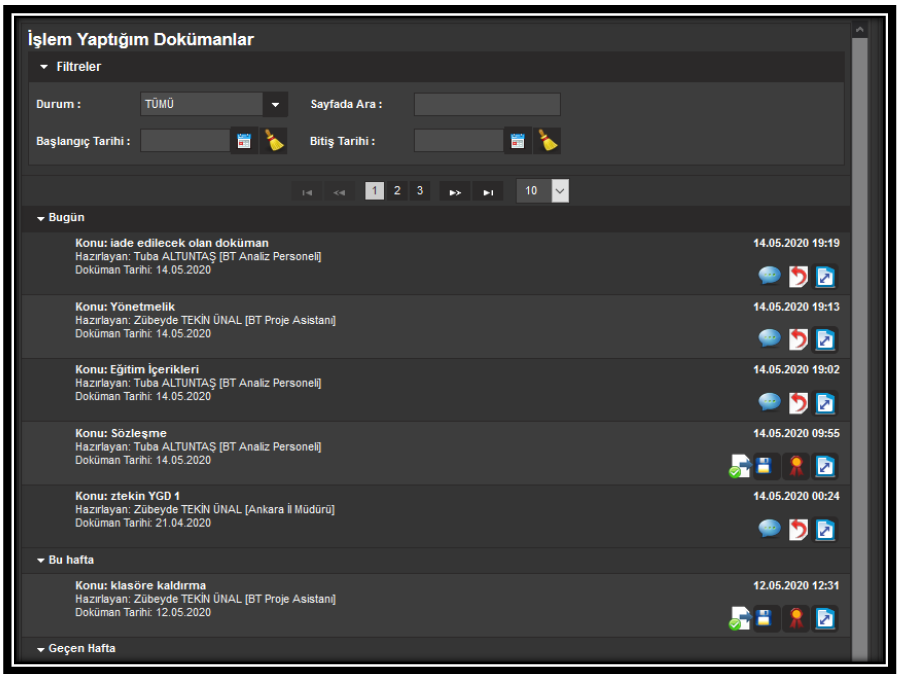The image size is (899, 674).
Task: Click forward document icon for klasöre kaldırma
Action: pos(739,619)
